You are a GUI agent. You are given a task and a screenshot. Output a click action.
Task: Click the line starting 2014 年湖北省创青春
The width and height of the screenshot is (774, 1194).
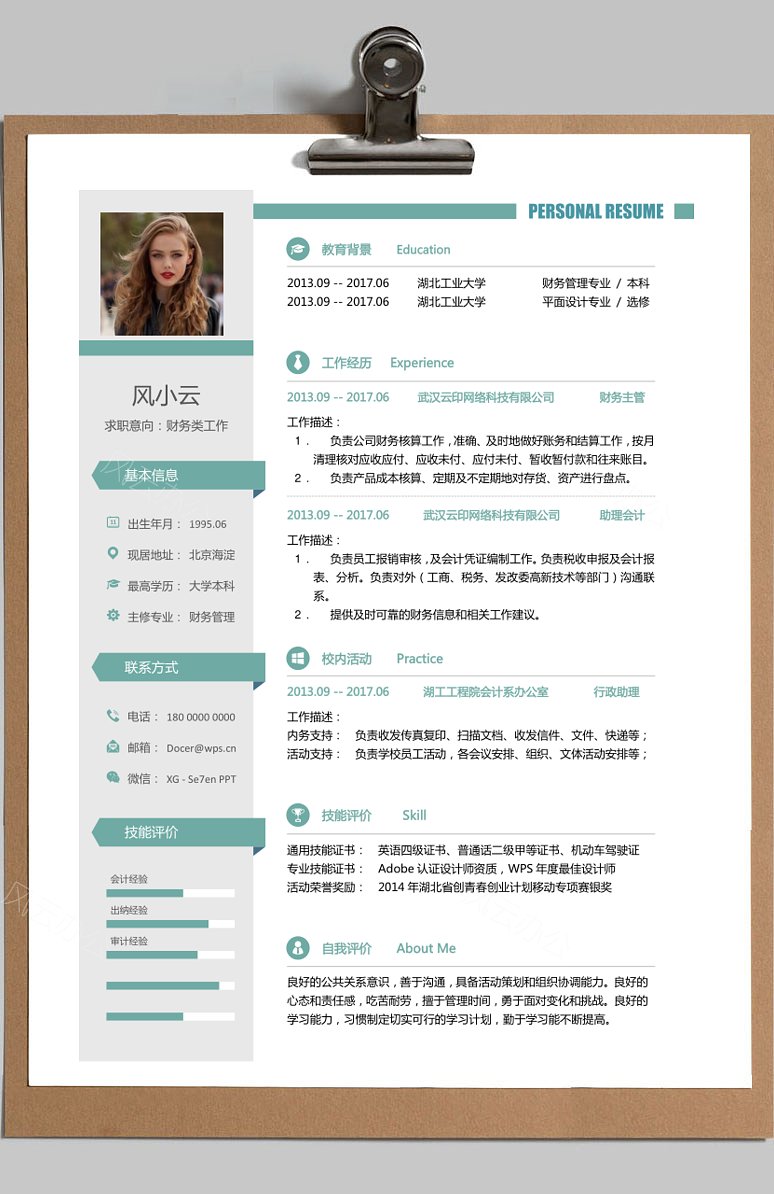[494, 888]
